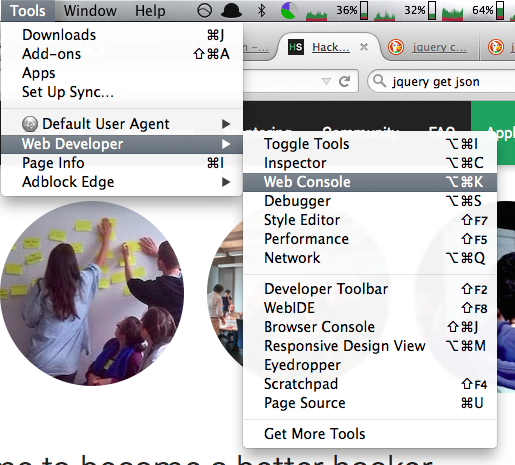
Task: Select Web Console menu item
Action: [370, 182]
